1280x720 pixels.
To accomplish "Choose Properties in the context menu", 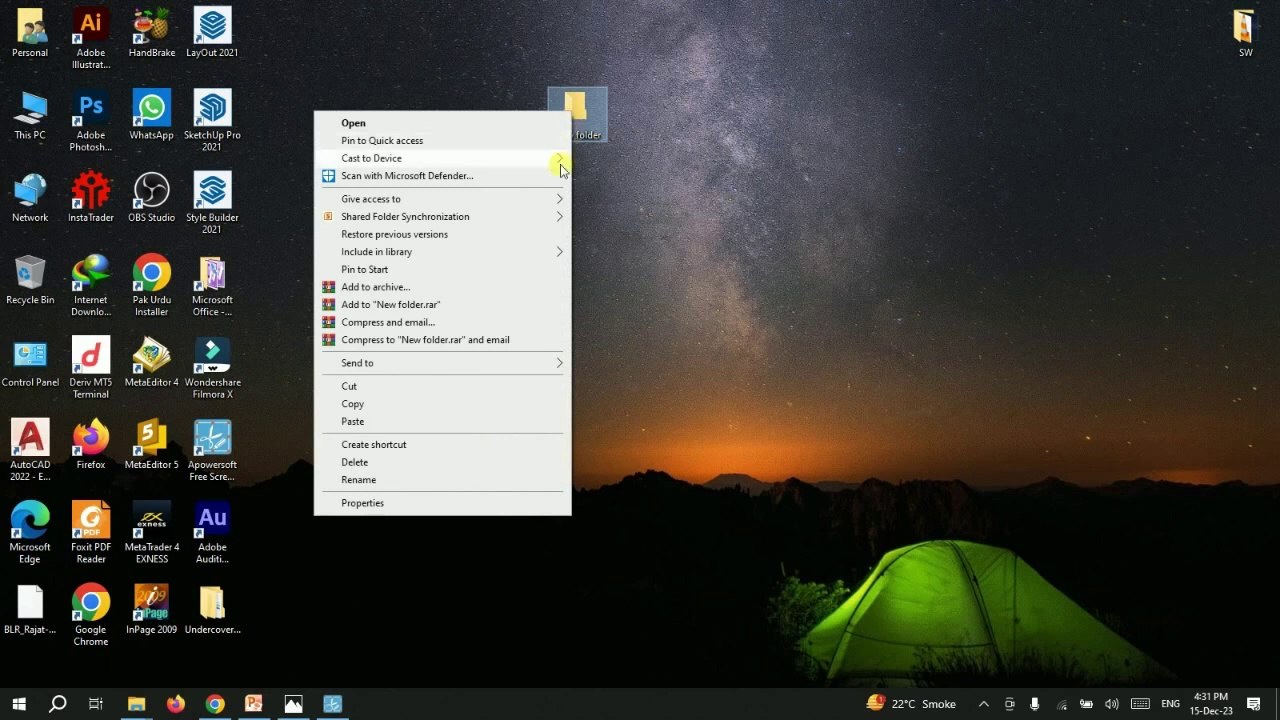I will point(362,503).
